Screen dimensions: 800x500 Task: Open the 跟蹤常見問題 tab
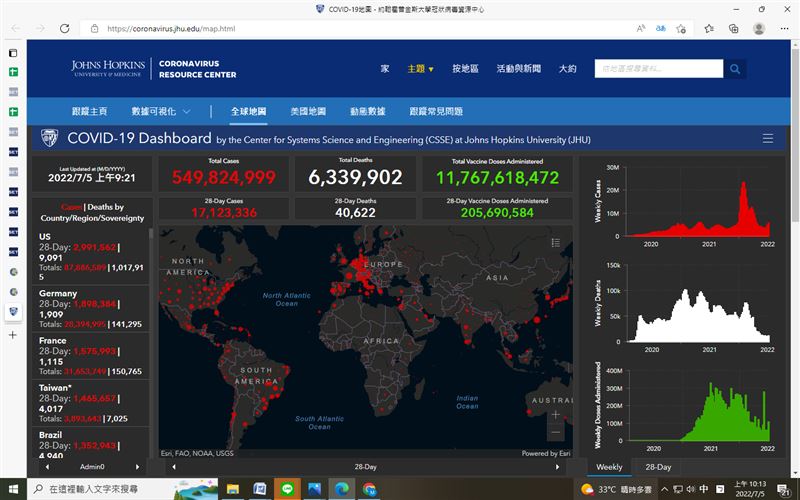pyautogui.click(x=436, y=111)
